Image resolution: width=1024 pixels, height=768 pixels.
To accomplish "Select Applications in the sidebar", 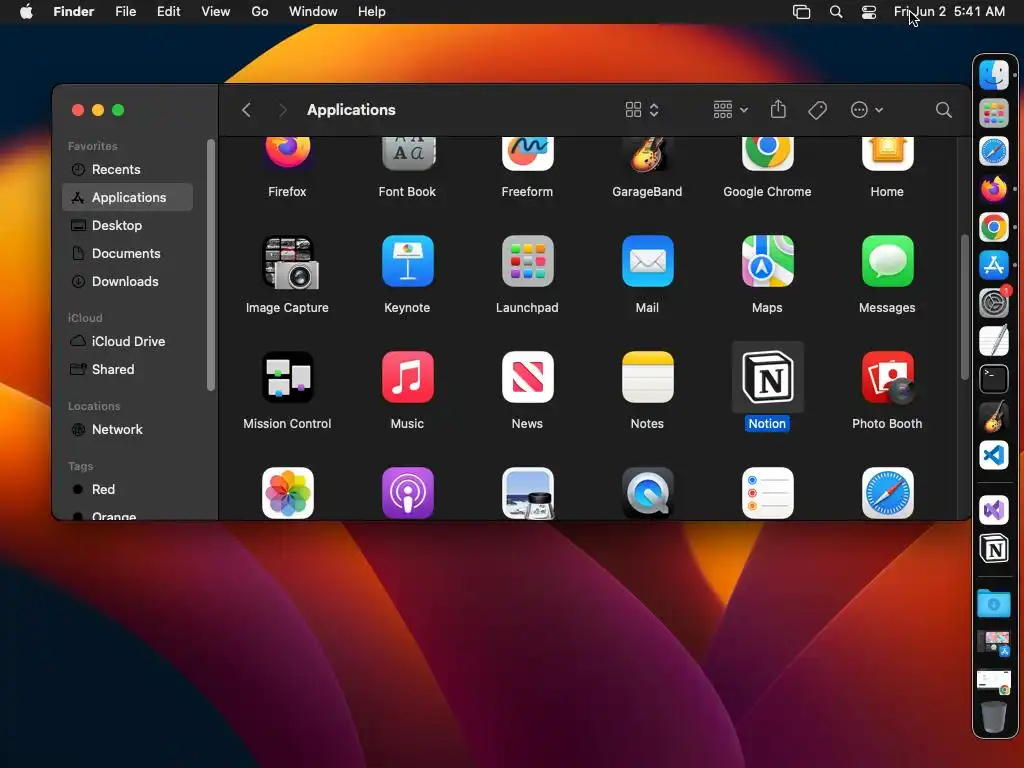I will 127,197.
